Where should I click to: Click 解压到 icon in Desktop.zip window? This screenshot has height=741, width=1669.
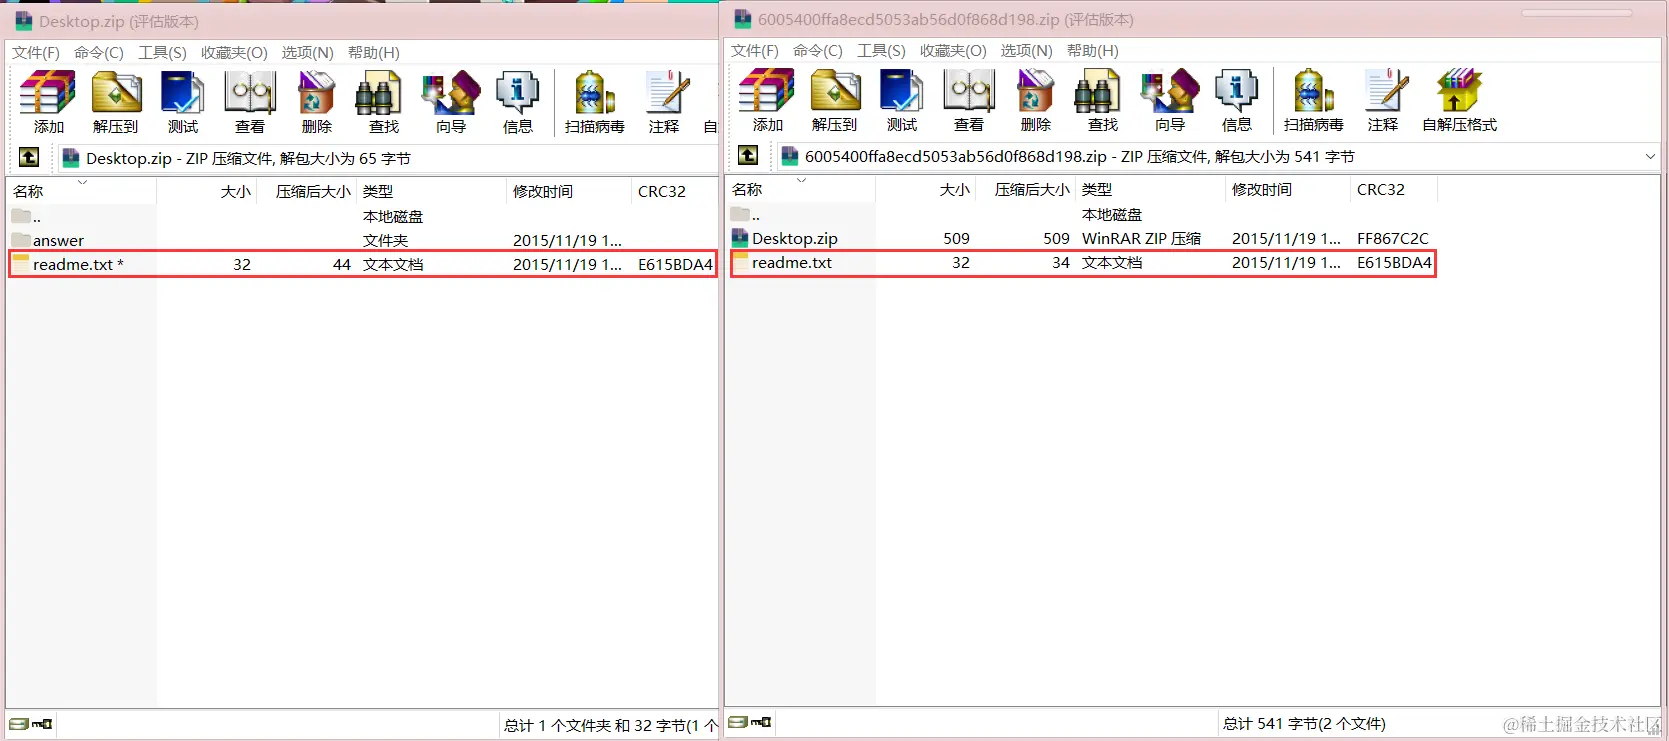[x=116, y=102]
